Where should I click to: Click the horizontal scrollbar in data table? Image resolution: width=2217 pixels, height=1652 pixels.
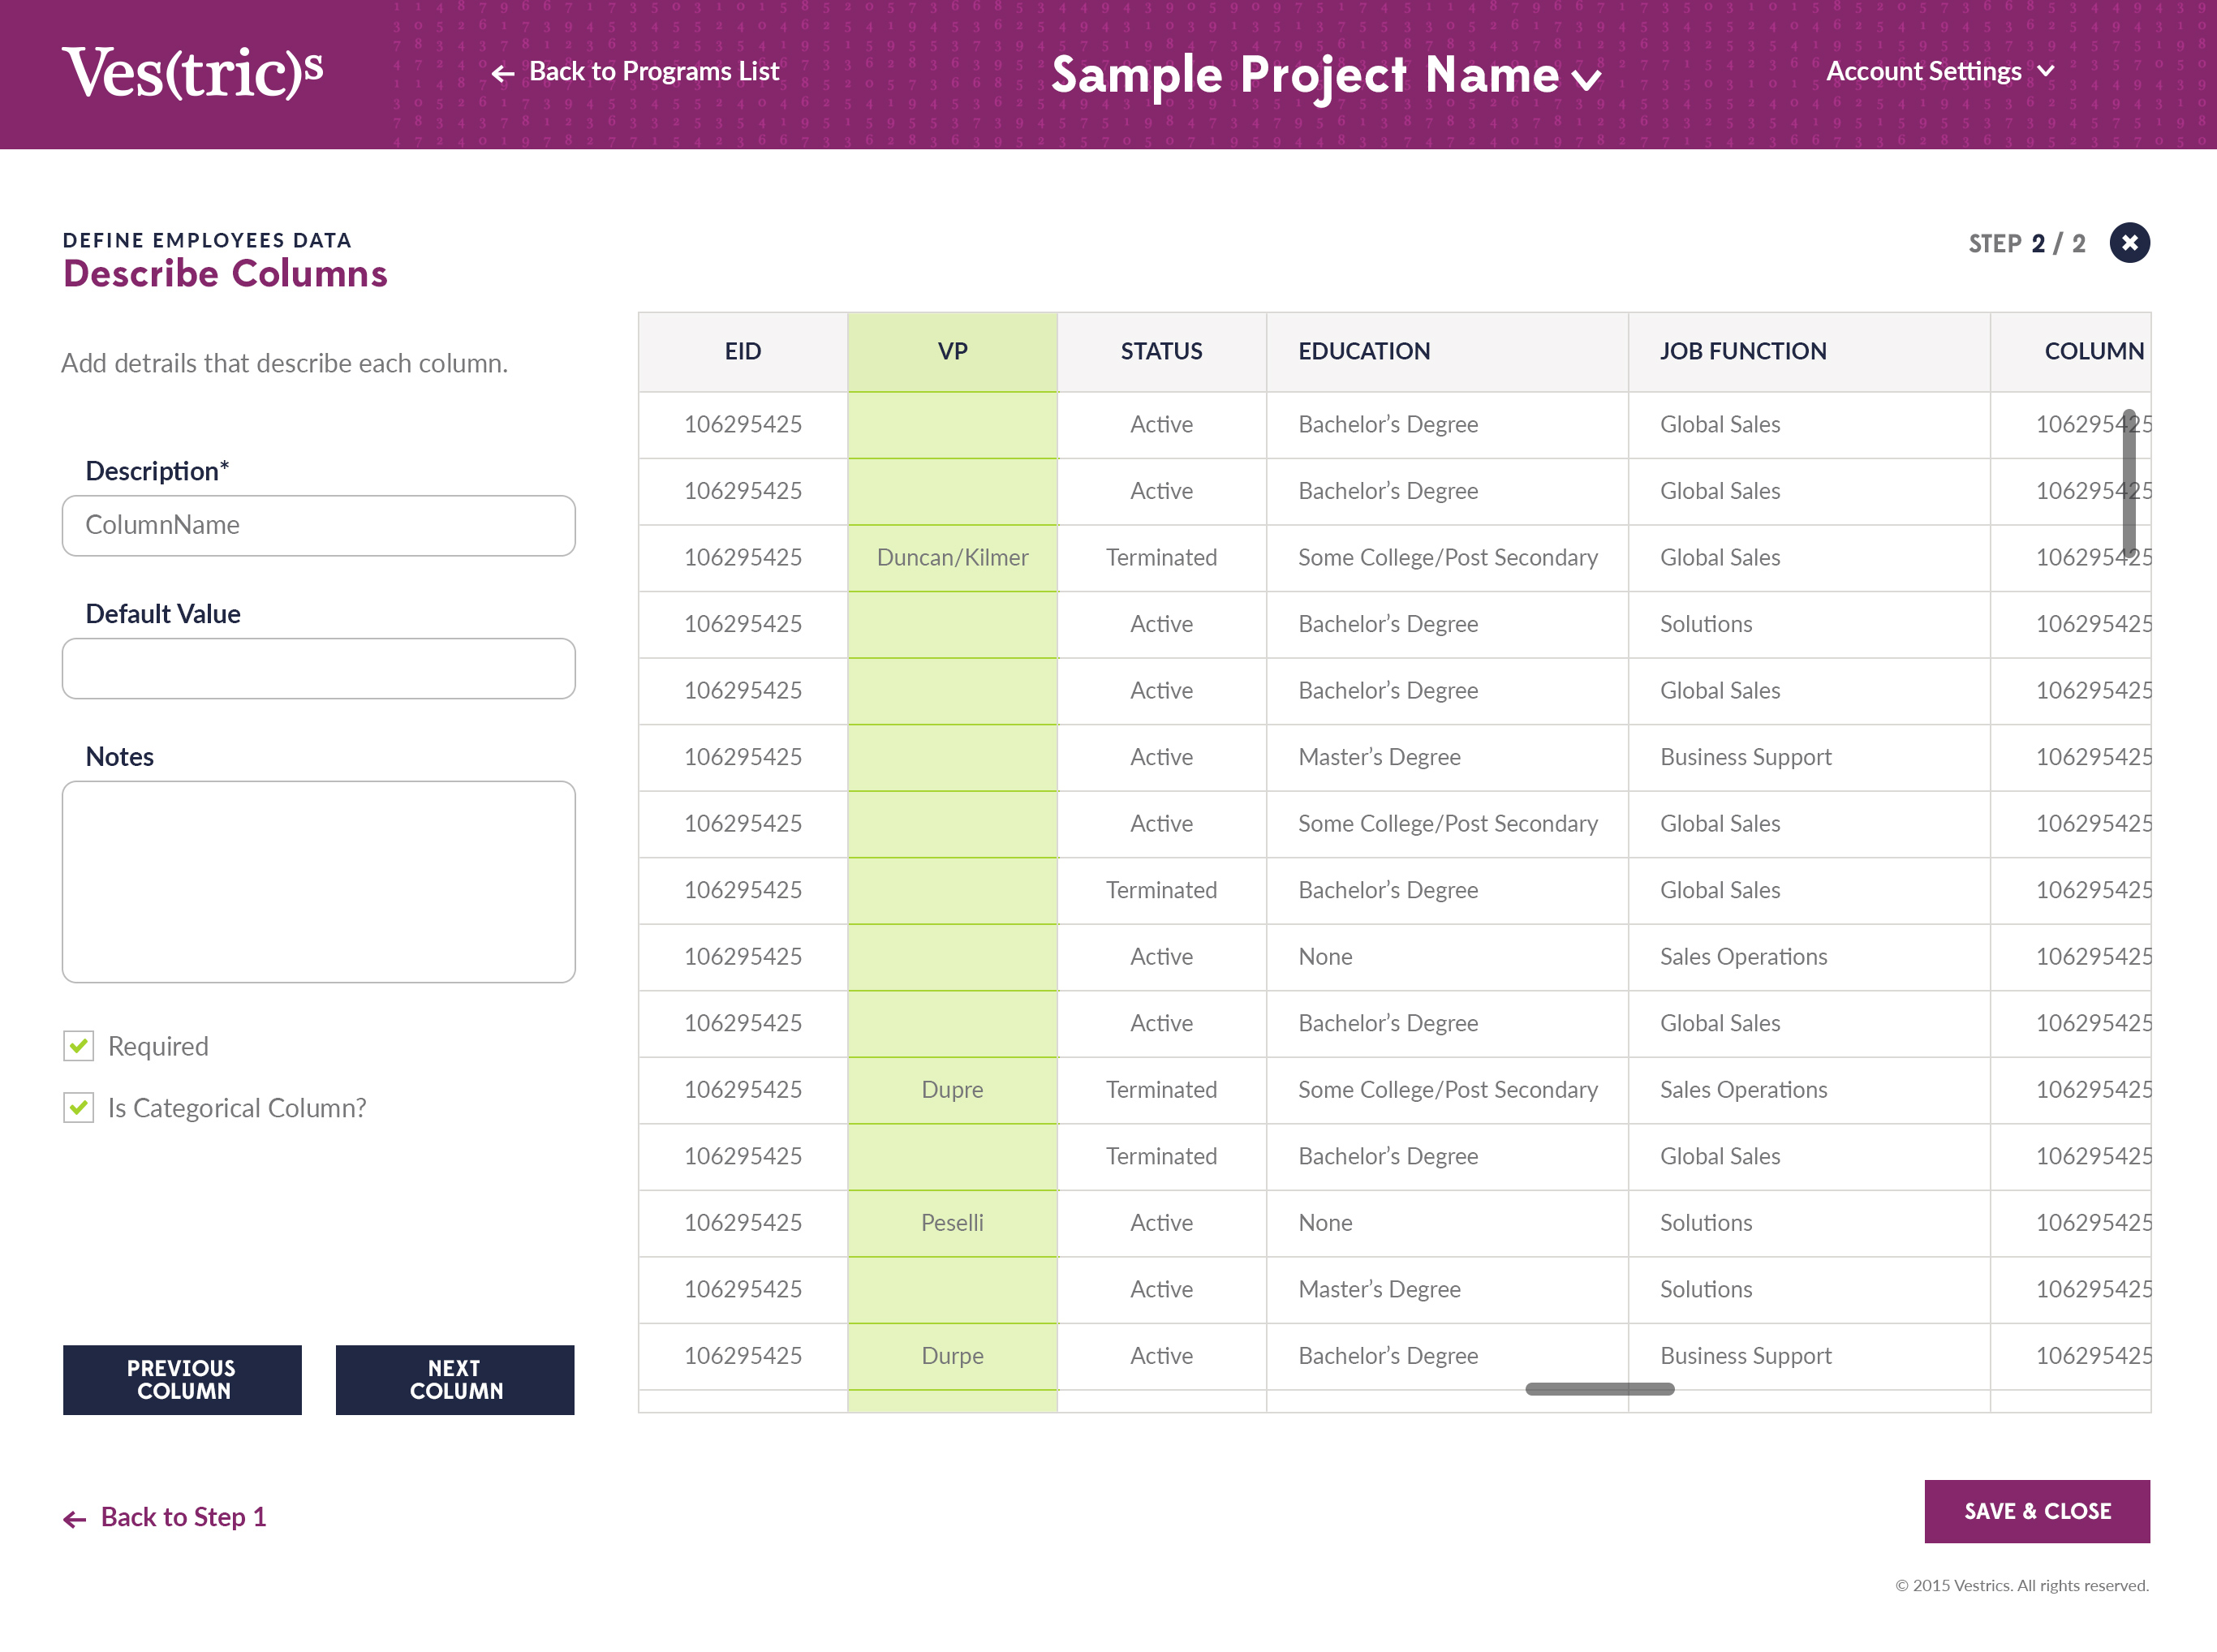pos(1598,1390)
